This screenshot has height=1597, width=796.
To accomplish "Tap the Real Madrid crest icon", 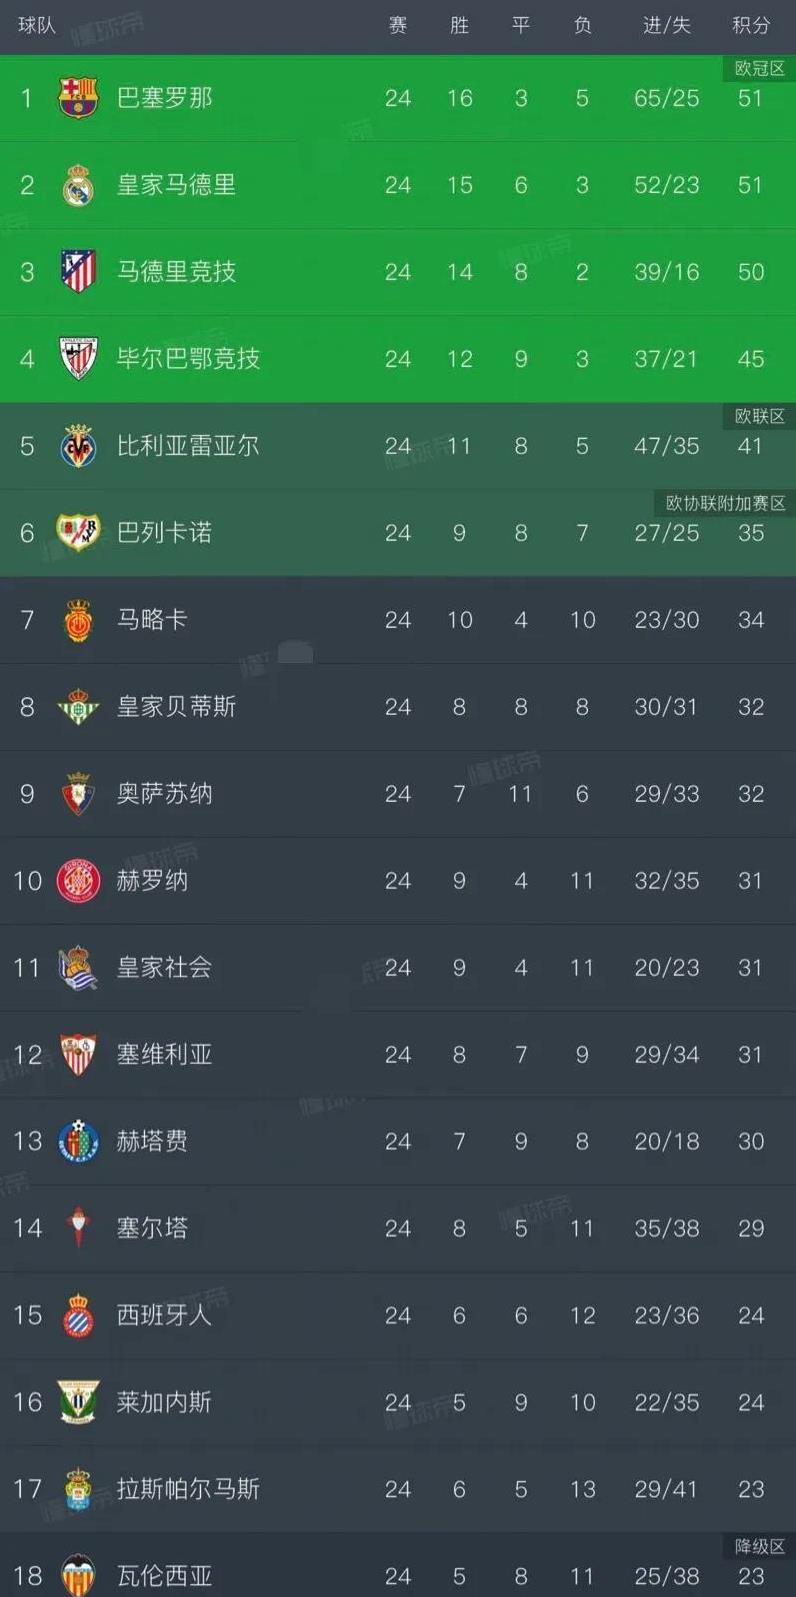I will tap(78, 185).
